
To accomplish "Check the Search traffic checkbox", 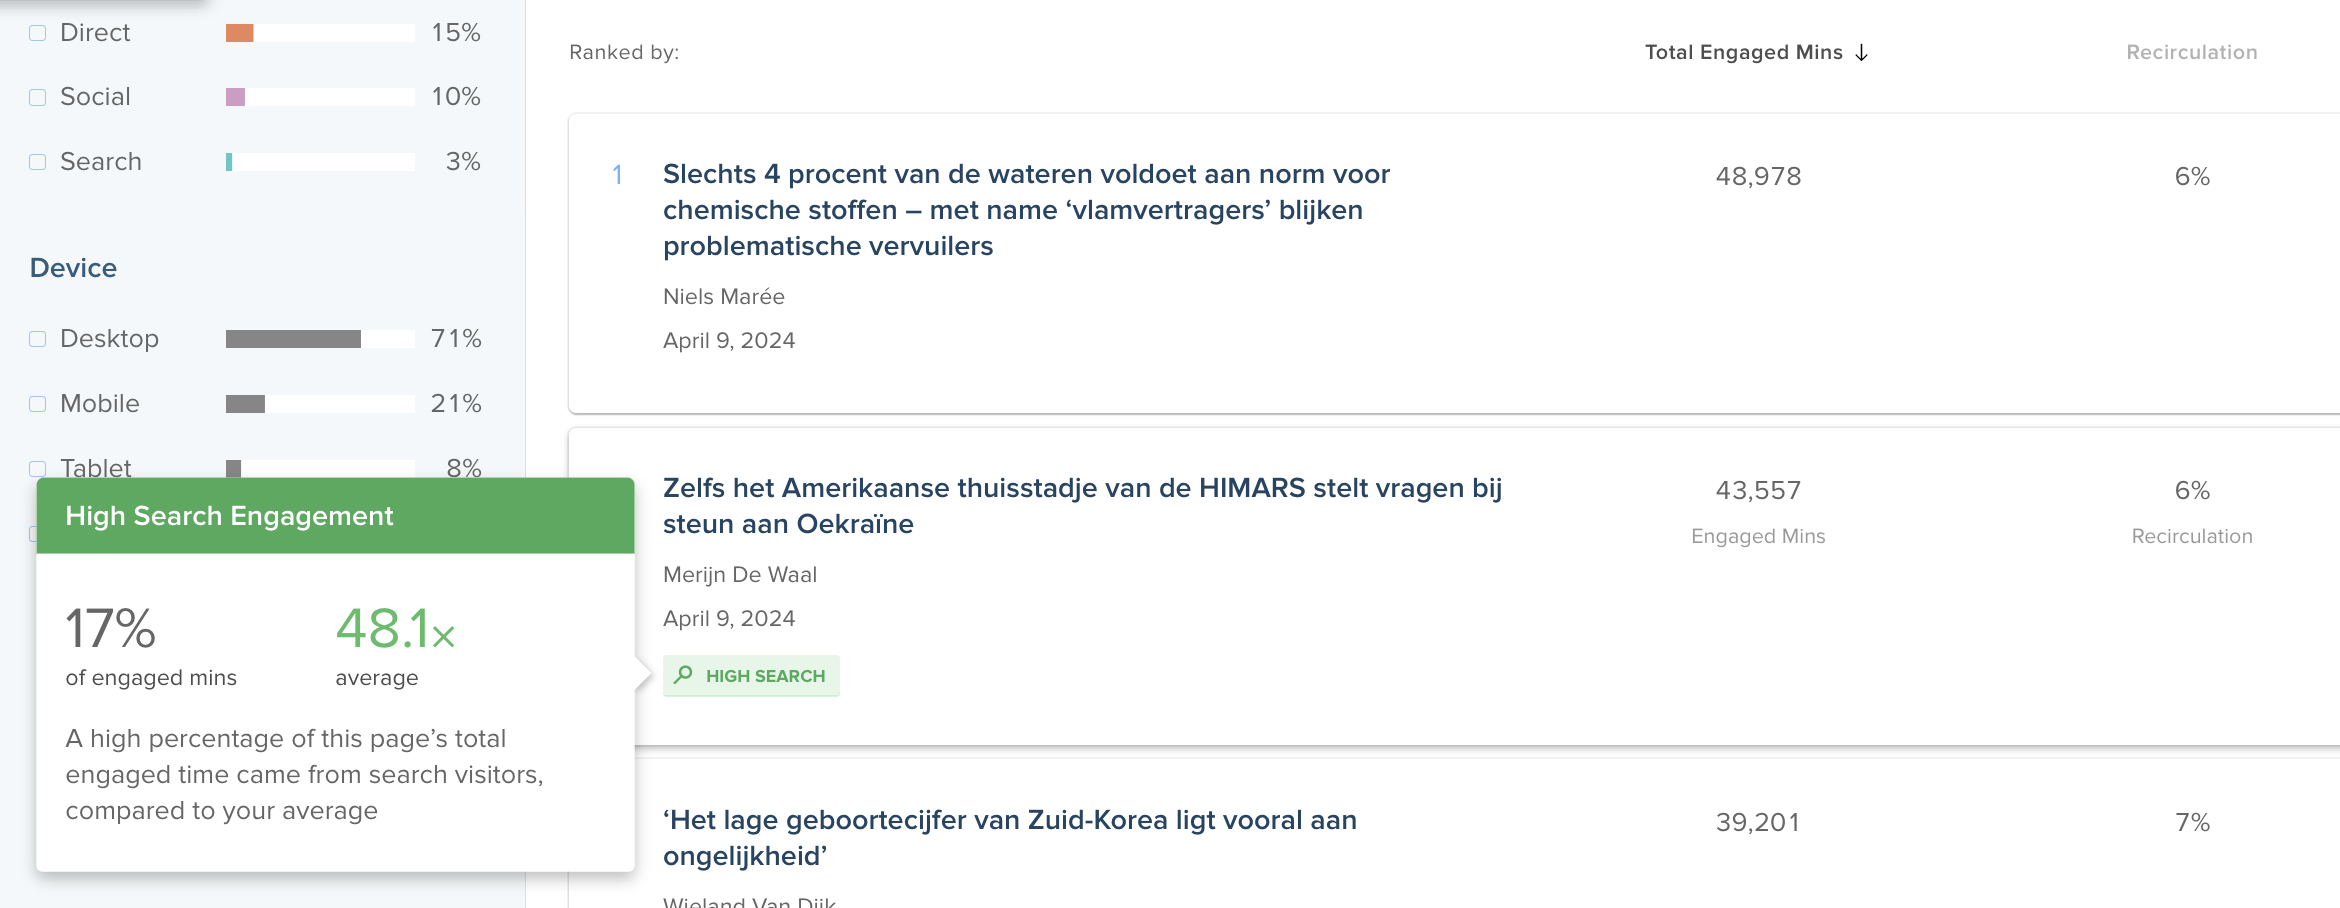I will (x=38, y=162).
